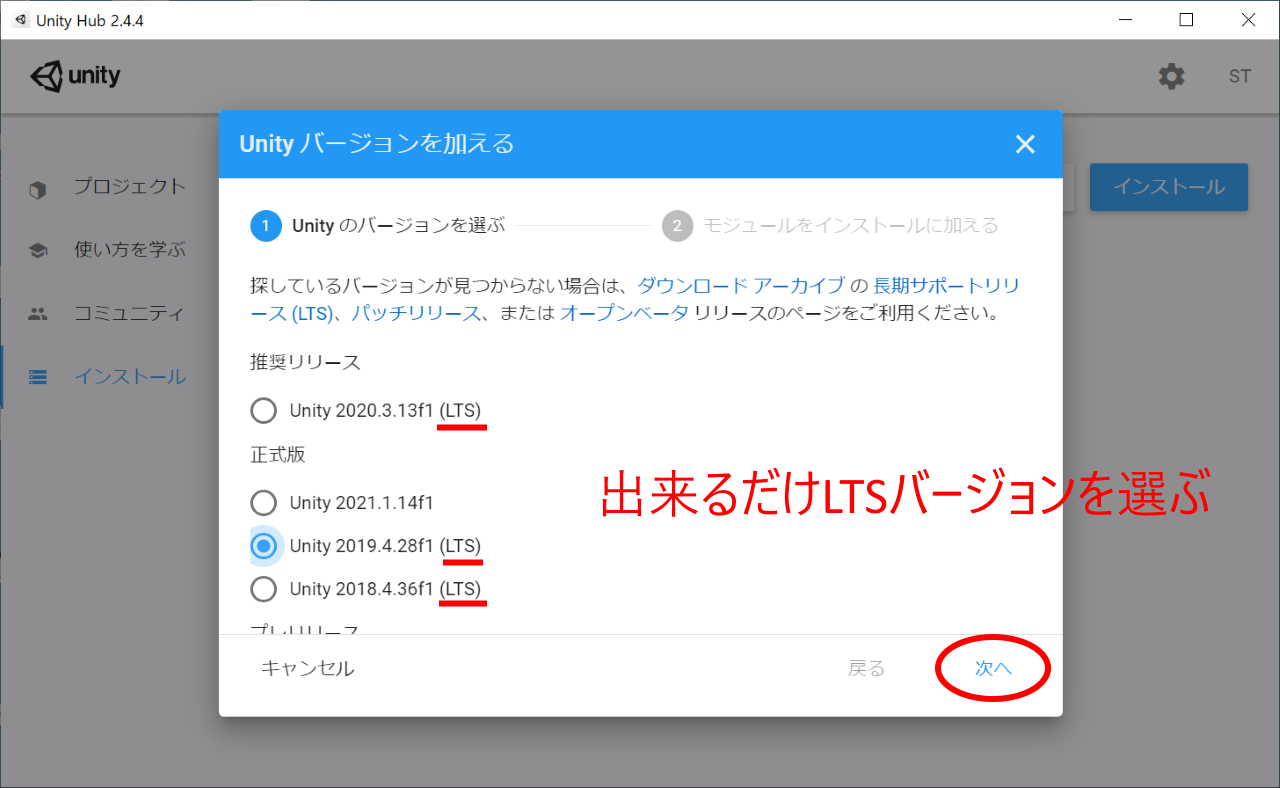1280x788 pixels.
Task: Click the Unity バージョンを加える dialog title
Action: coord(377,144)
